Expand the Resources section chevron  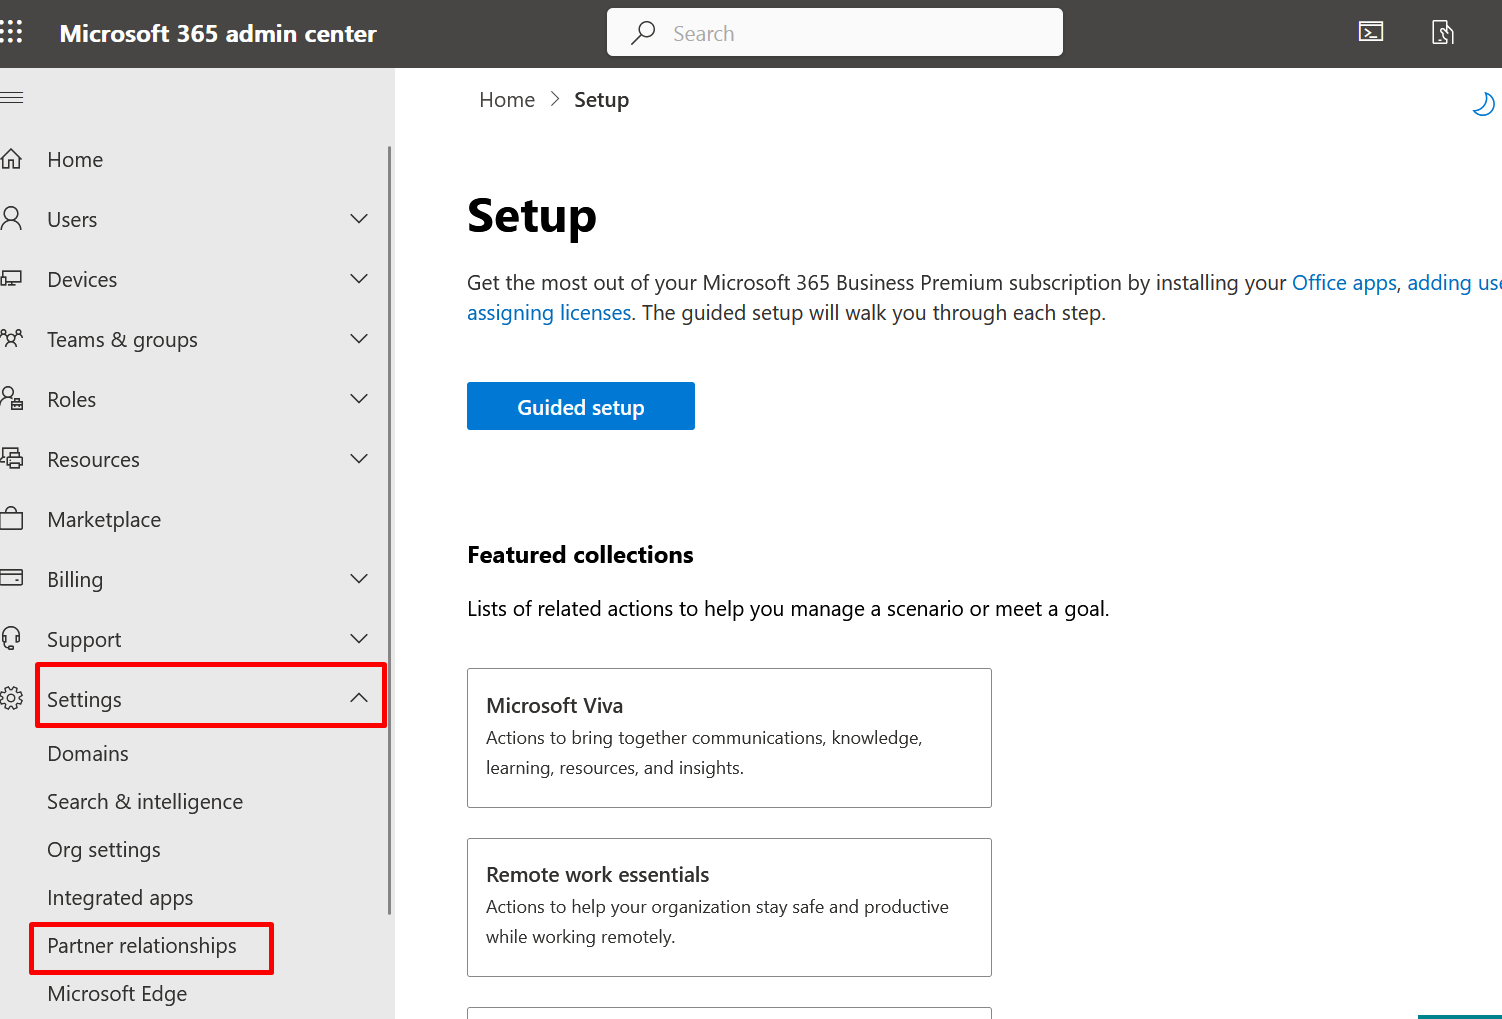coord(359,458)
